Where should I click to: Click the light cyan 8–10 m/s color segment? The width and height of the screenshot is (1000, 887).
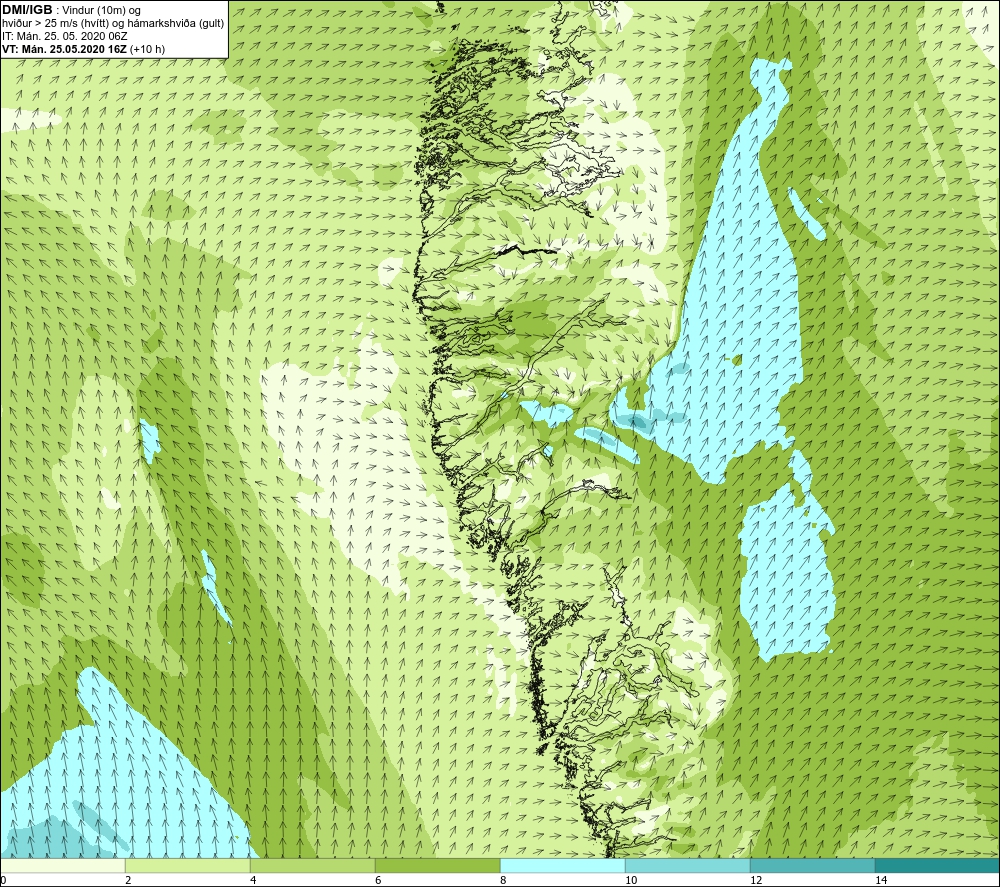click(x=562, y=866)
